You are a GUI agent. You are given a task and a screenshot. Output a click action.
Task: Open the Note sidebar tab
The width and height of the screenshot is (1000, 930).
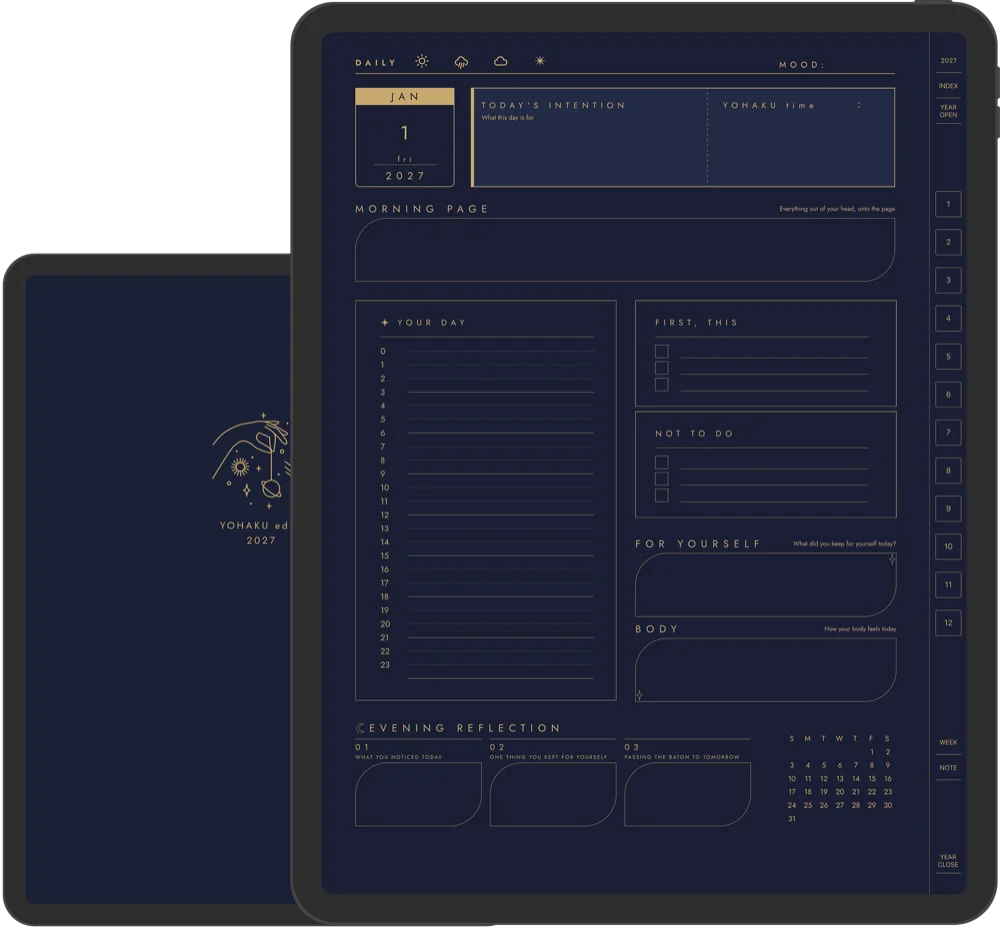pos(948,768)
